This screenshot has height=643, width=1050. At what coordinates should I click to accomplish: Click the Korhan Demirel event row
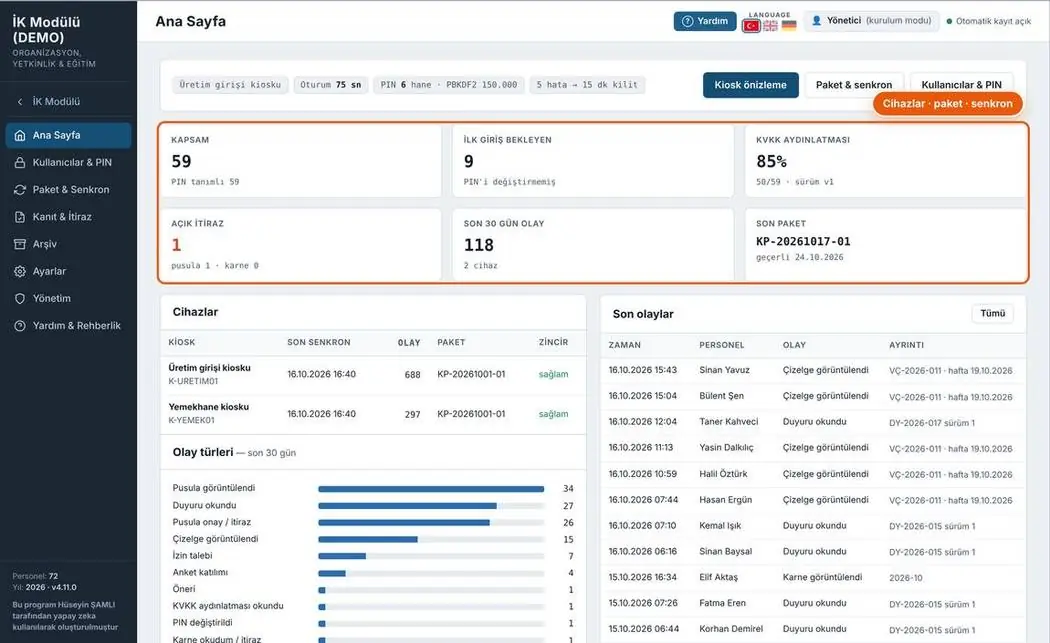click(x=813, y=629)
